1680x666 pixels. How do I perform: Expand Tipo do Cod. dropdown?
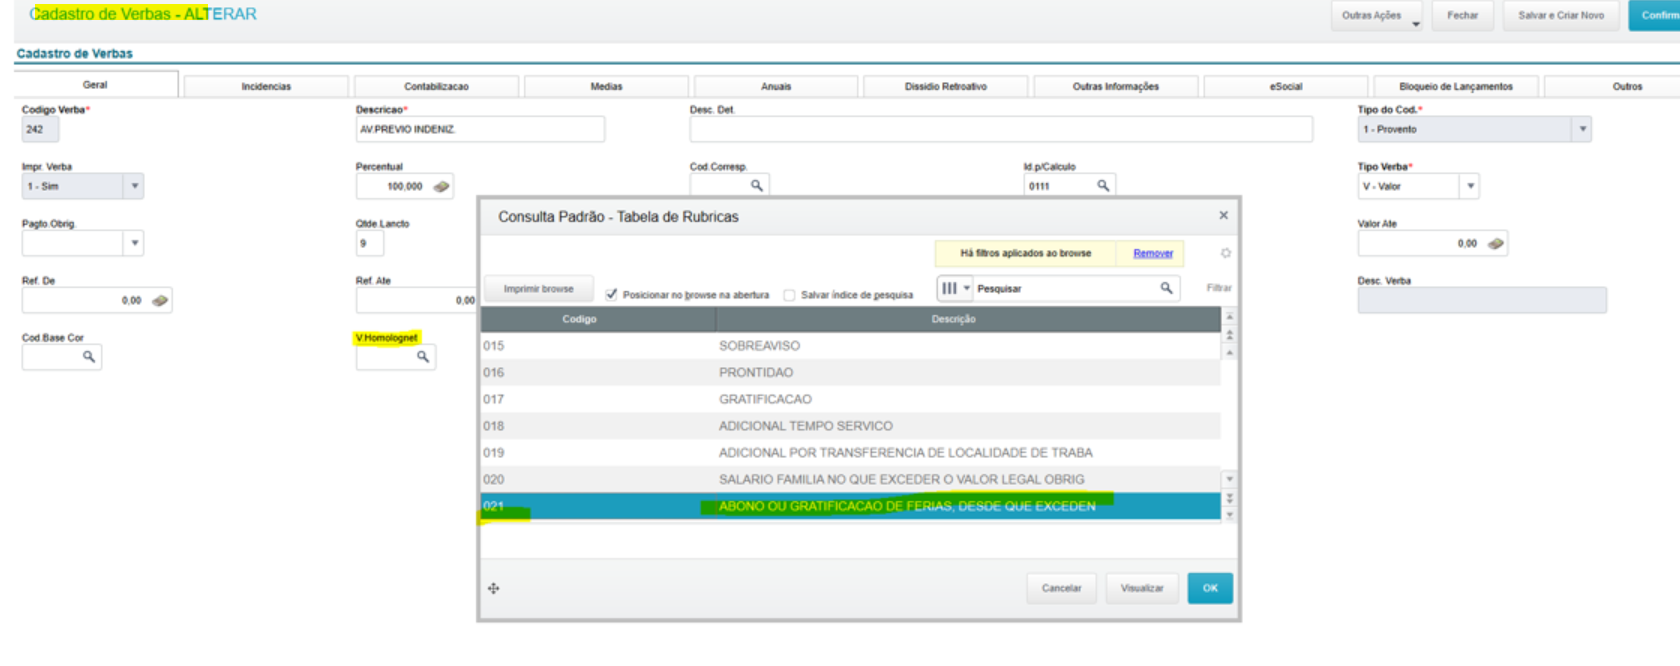(x=1582, y=129)
